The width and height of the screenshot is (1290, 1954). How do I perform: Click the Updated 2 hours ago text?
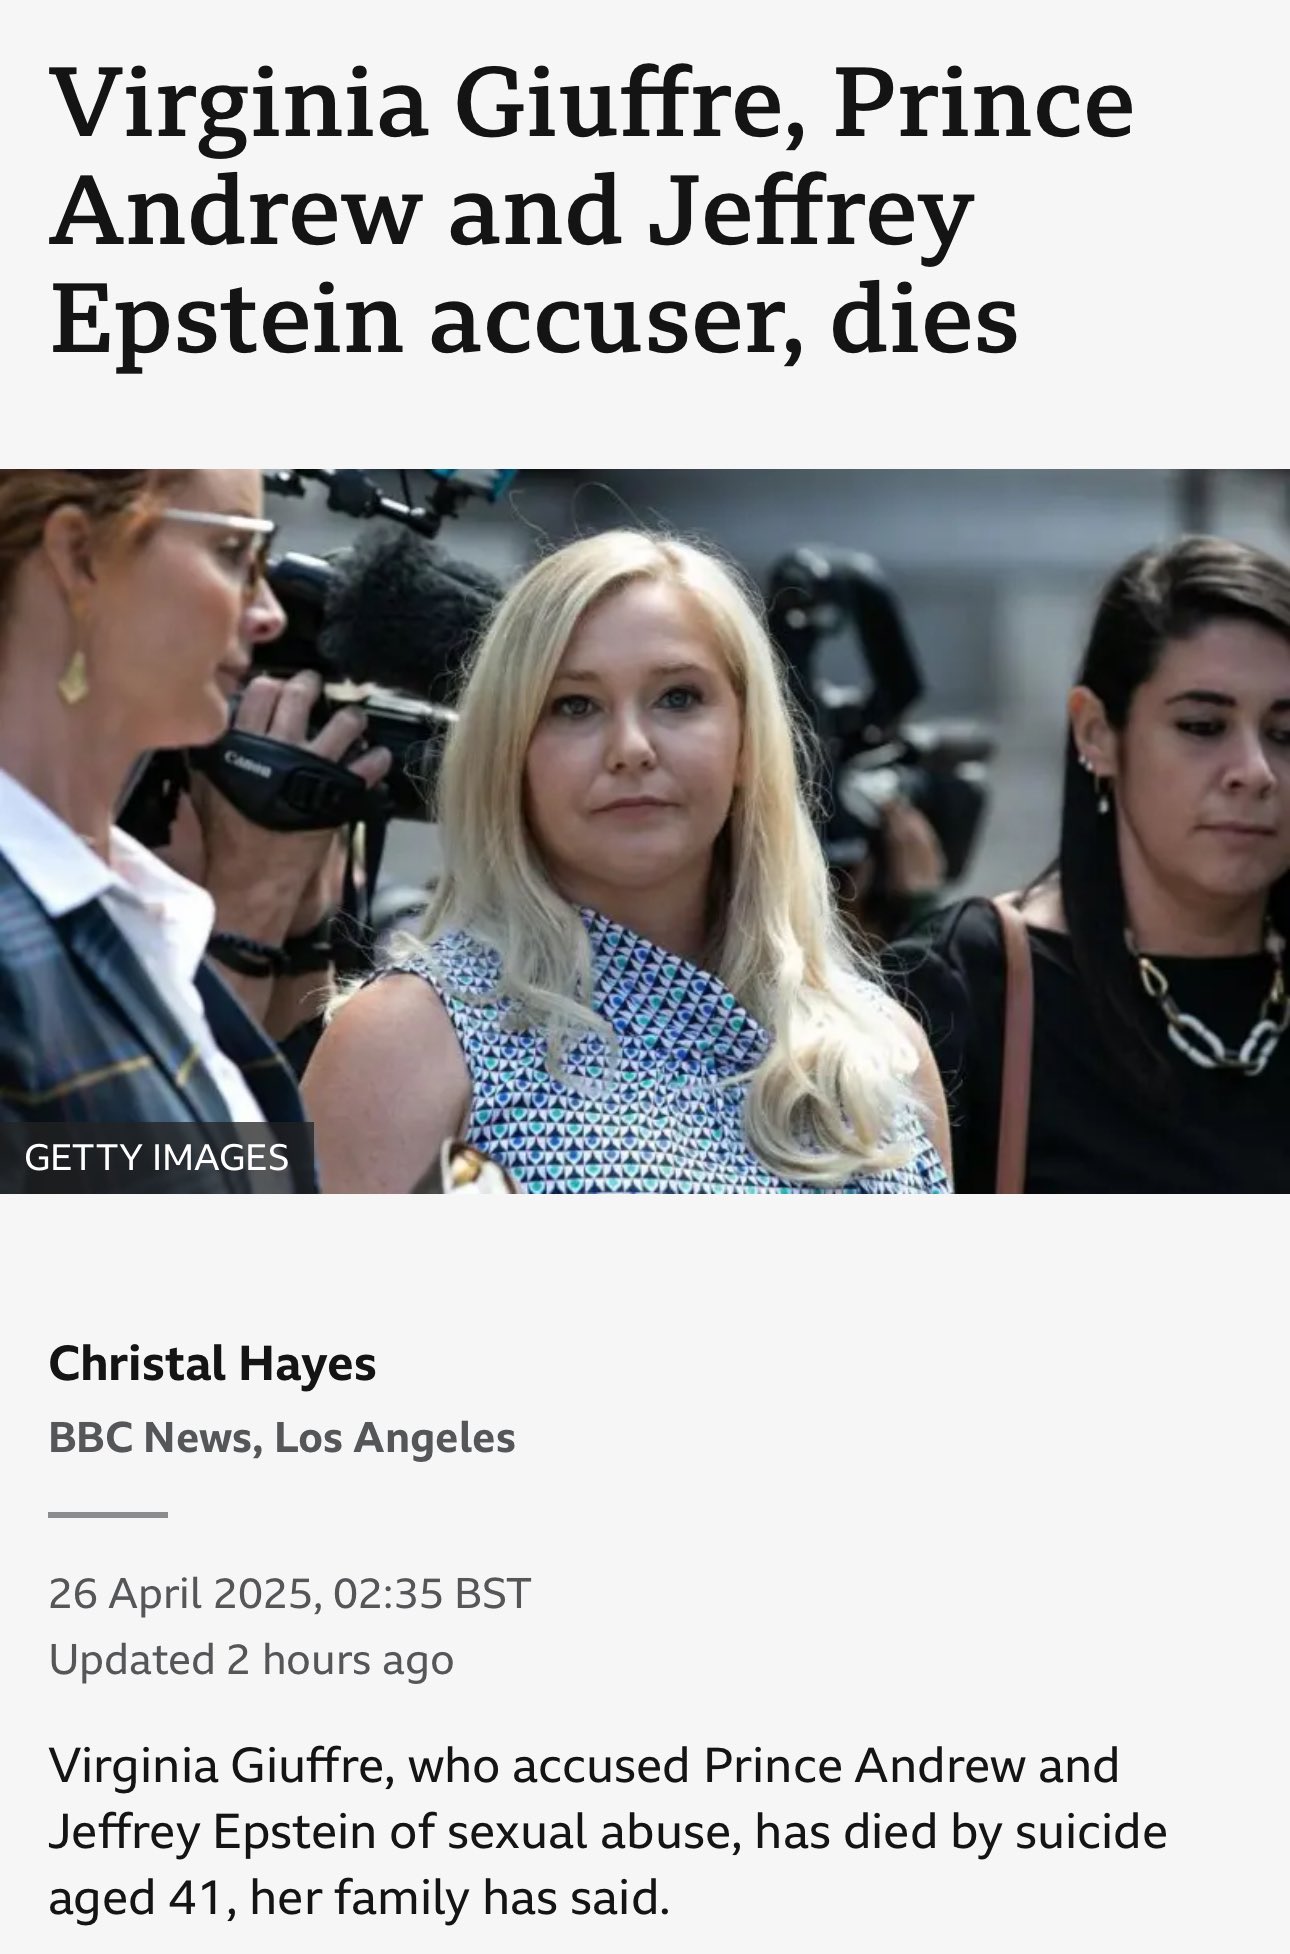251,1660
